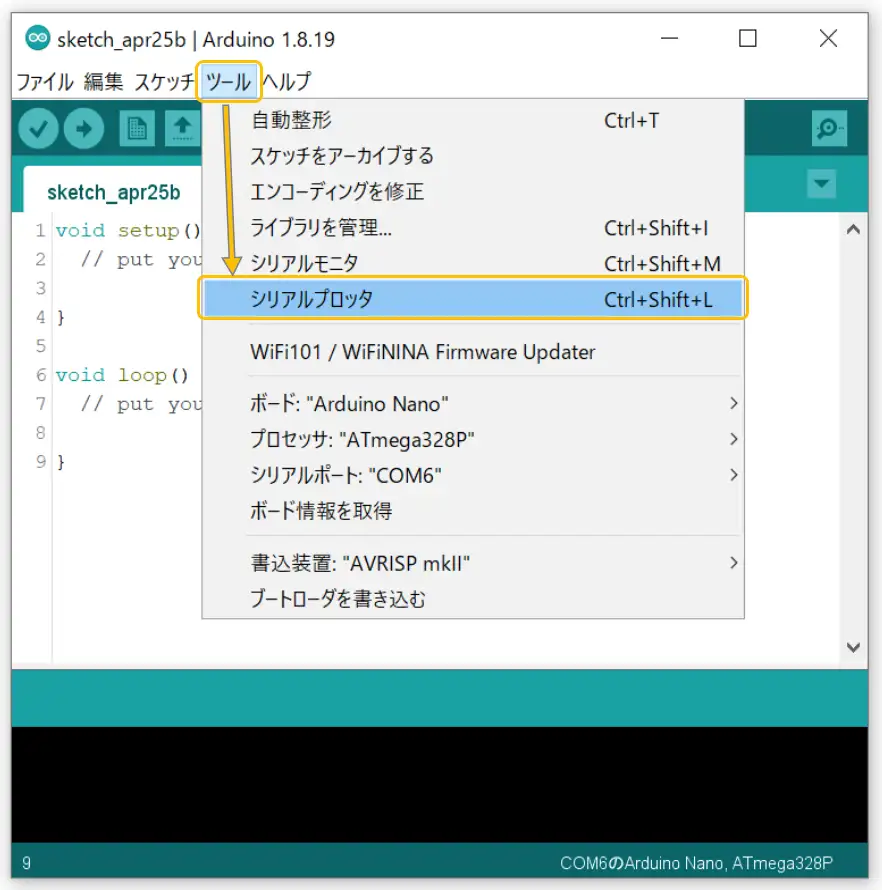Open シリアルモニタ from the menu
The image size is (882, 890).
pos(473,263)
